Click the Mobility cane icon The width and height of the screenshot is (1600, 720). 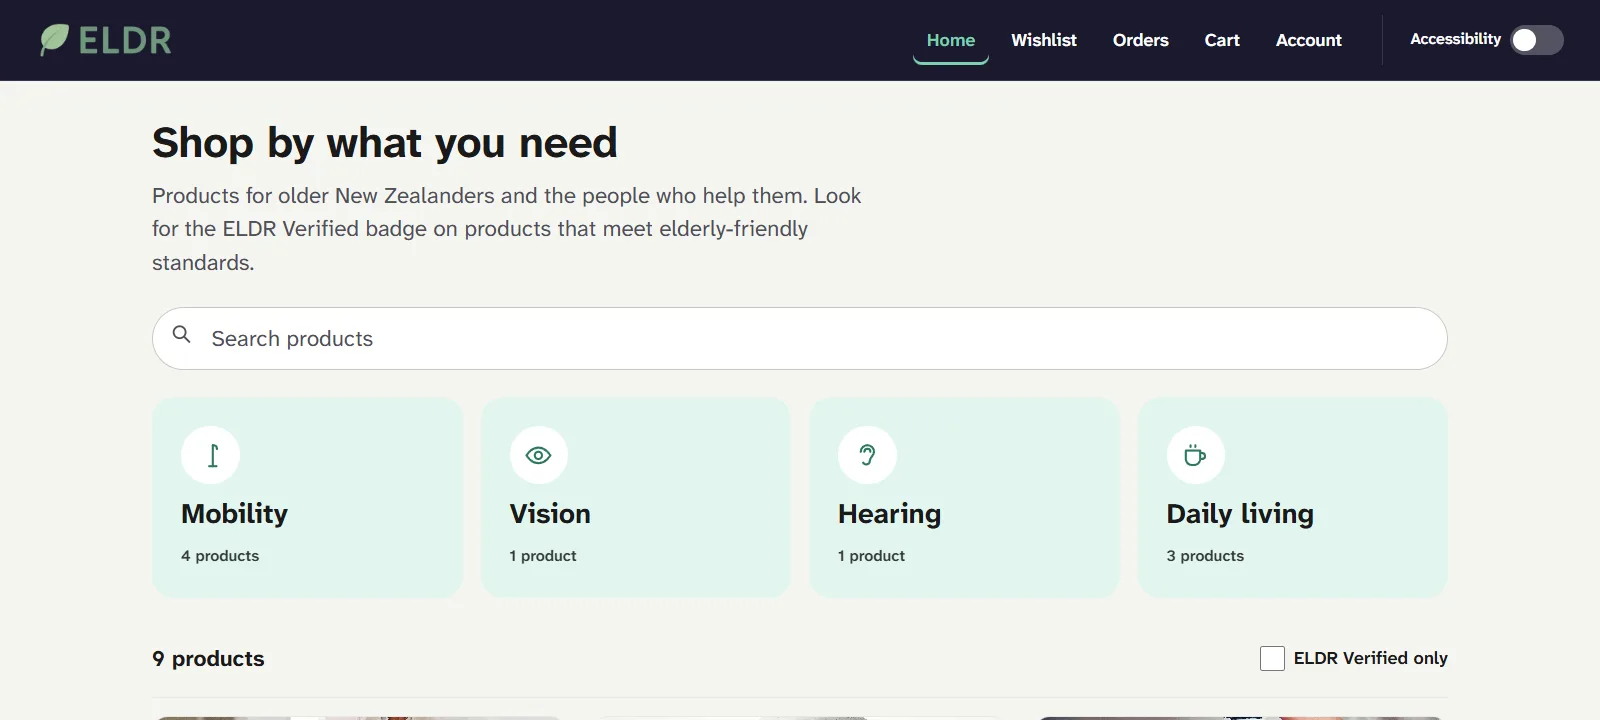211,455
